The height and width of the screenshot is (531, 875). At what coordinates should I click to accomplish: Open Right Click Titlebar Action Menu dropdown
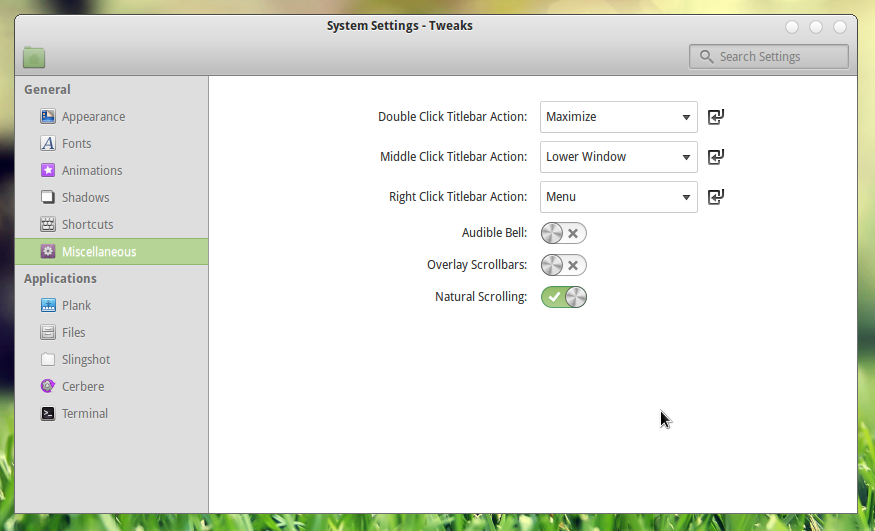coord(619,196)
